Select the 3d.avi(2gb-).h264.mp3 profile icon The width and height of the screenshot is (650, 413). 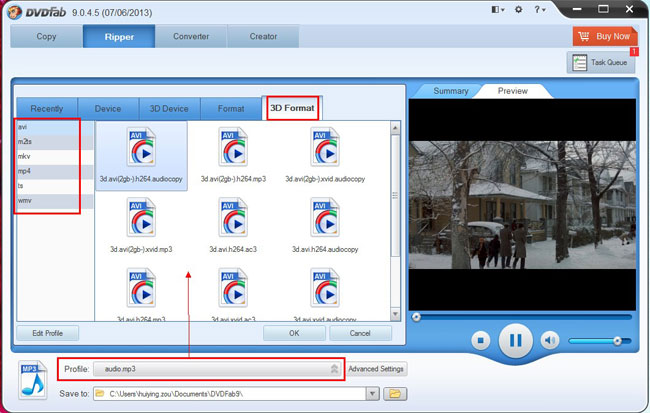(233, 147)
